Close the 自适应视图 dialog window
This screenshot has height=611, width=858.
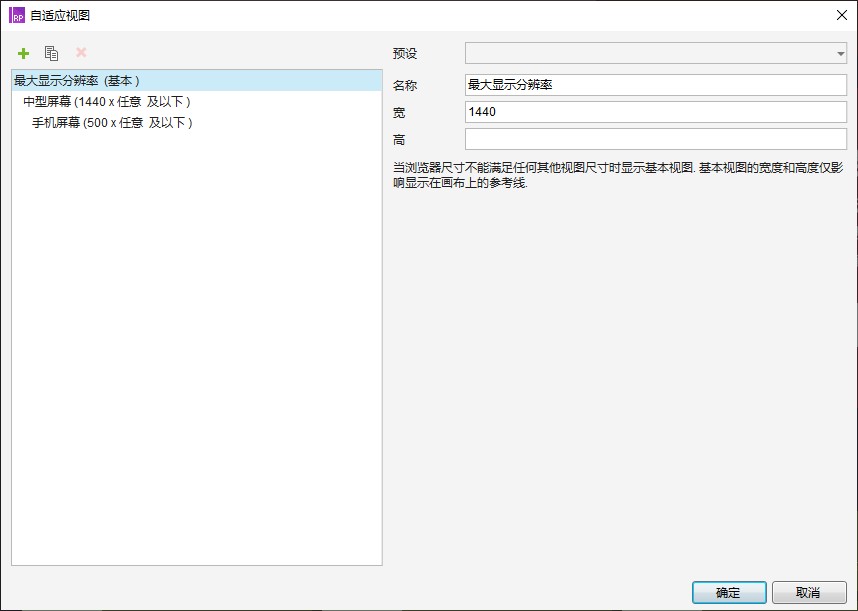842,15
